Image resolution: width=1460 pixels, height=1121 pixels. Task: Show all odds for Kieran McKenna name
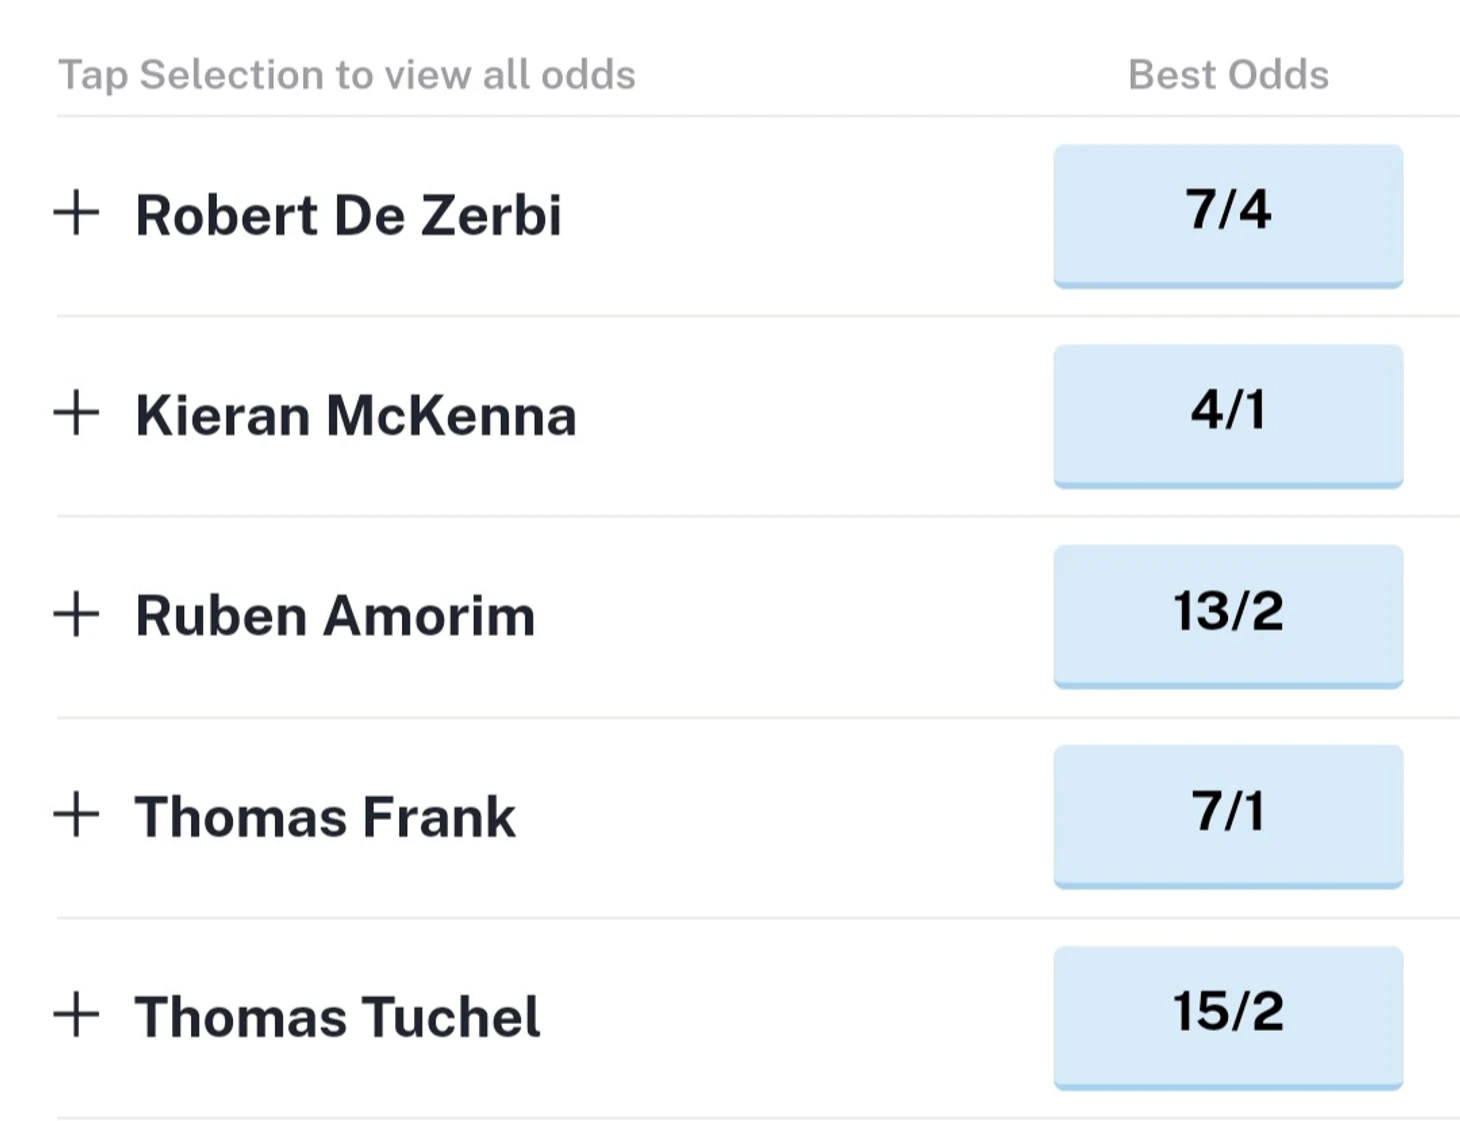[x=356, y=415]
